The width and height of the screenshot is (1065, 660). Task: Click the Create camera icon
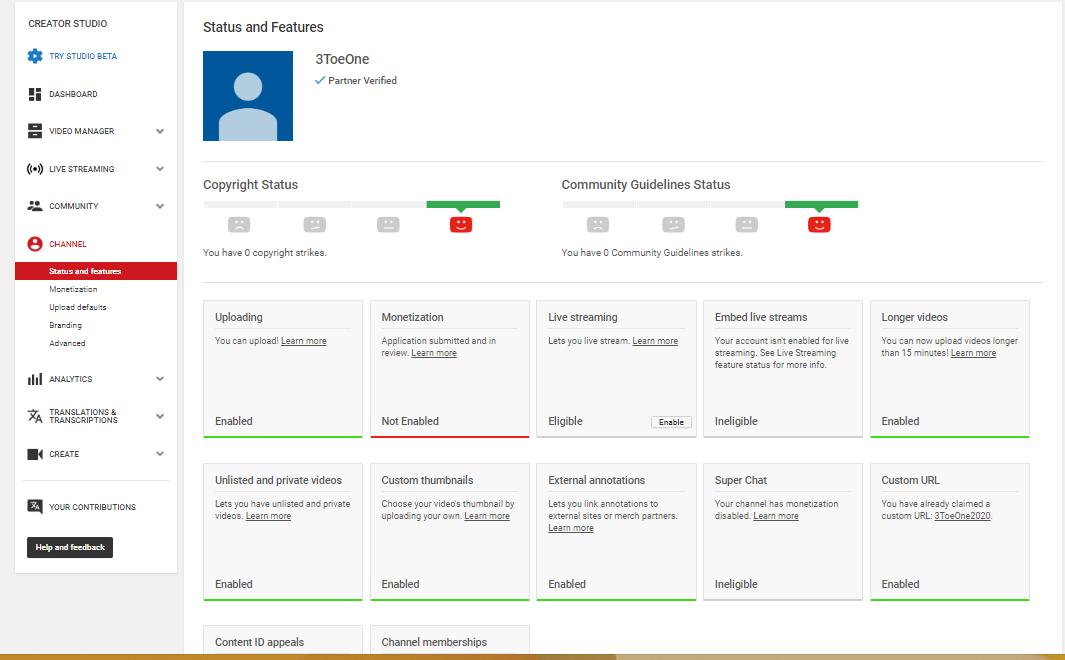point(35,454)
